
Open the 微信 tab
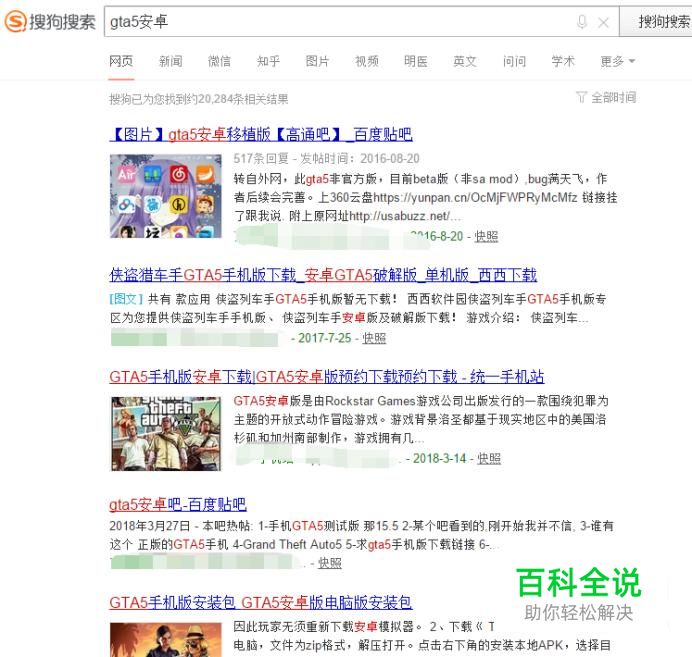(x=219, y=61)
